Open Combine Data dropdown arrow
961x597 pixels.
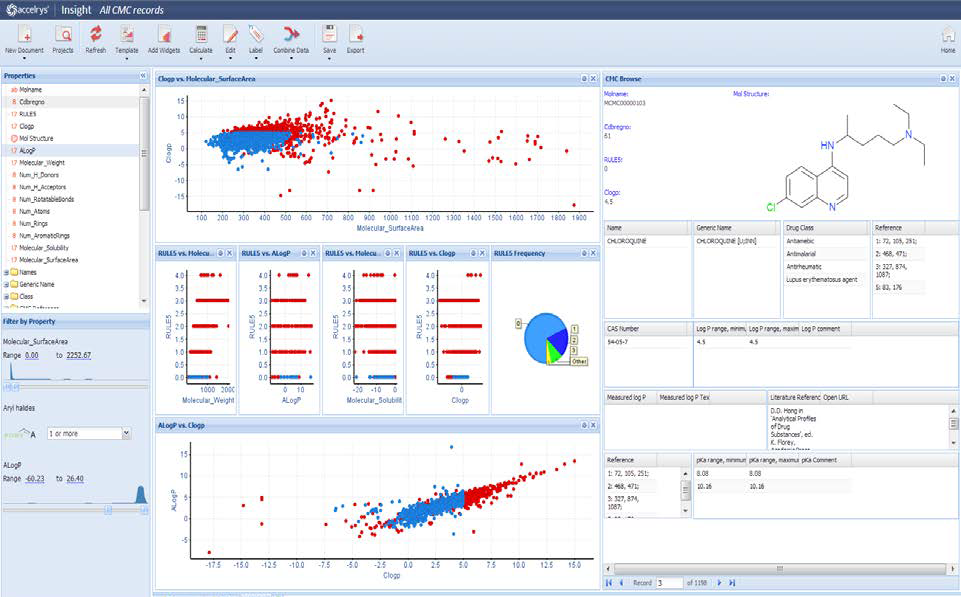click(291, 58)
